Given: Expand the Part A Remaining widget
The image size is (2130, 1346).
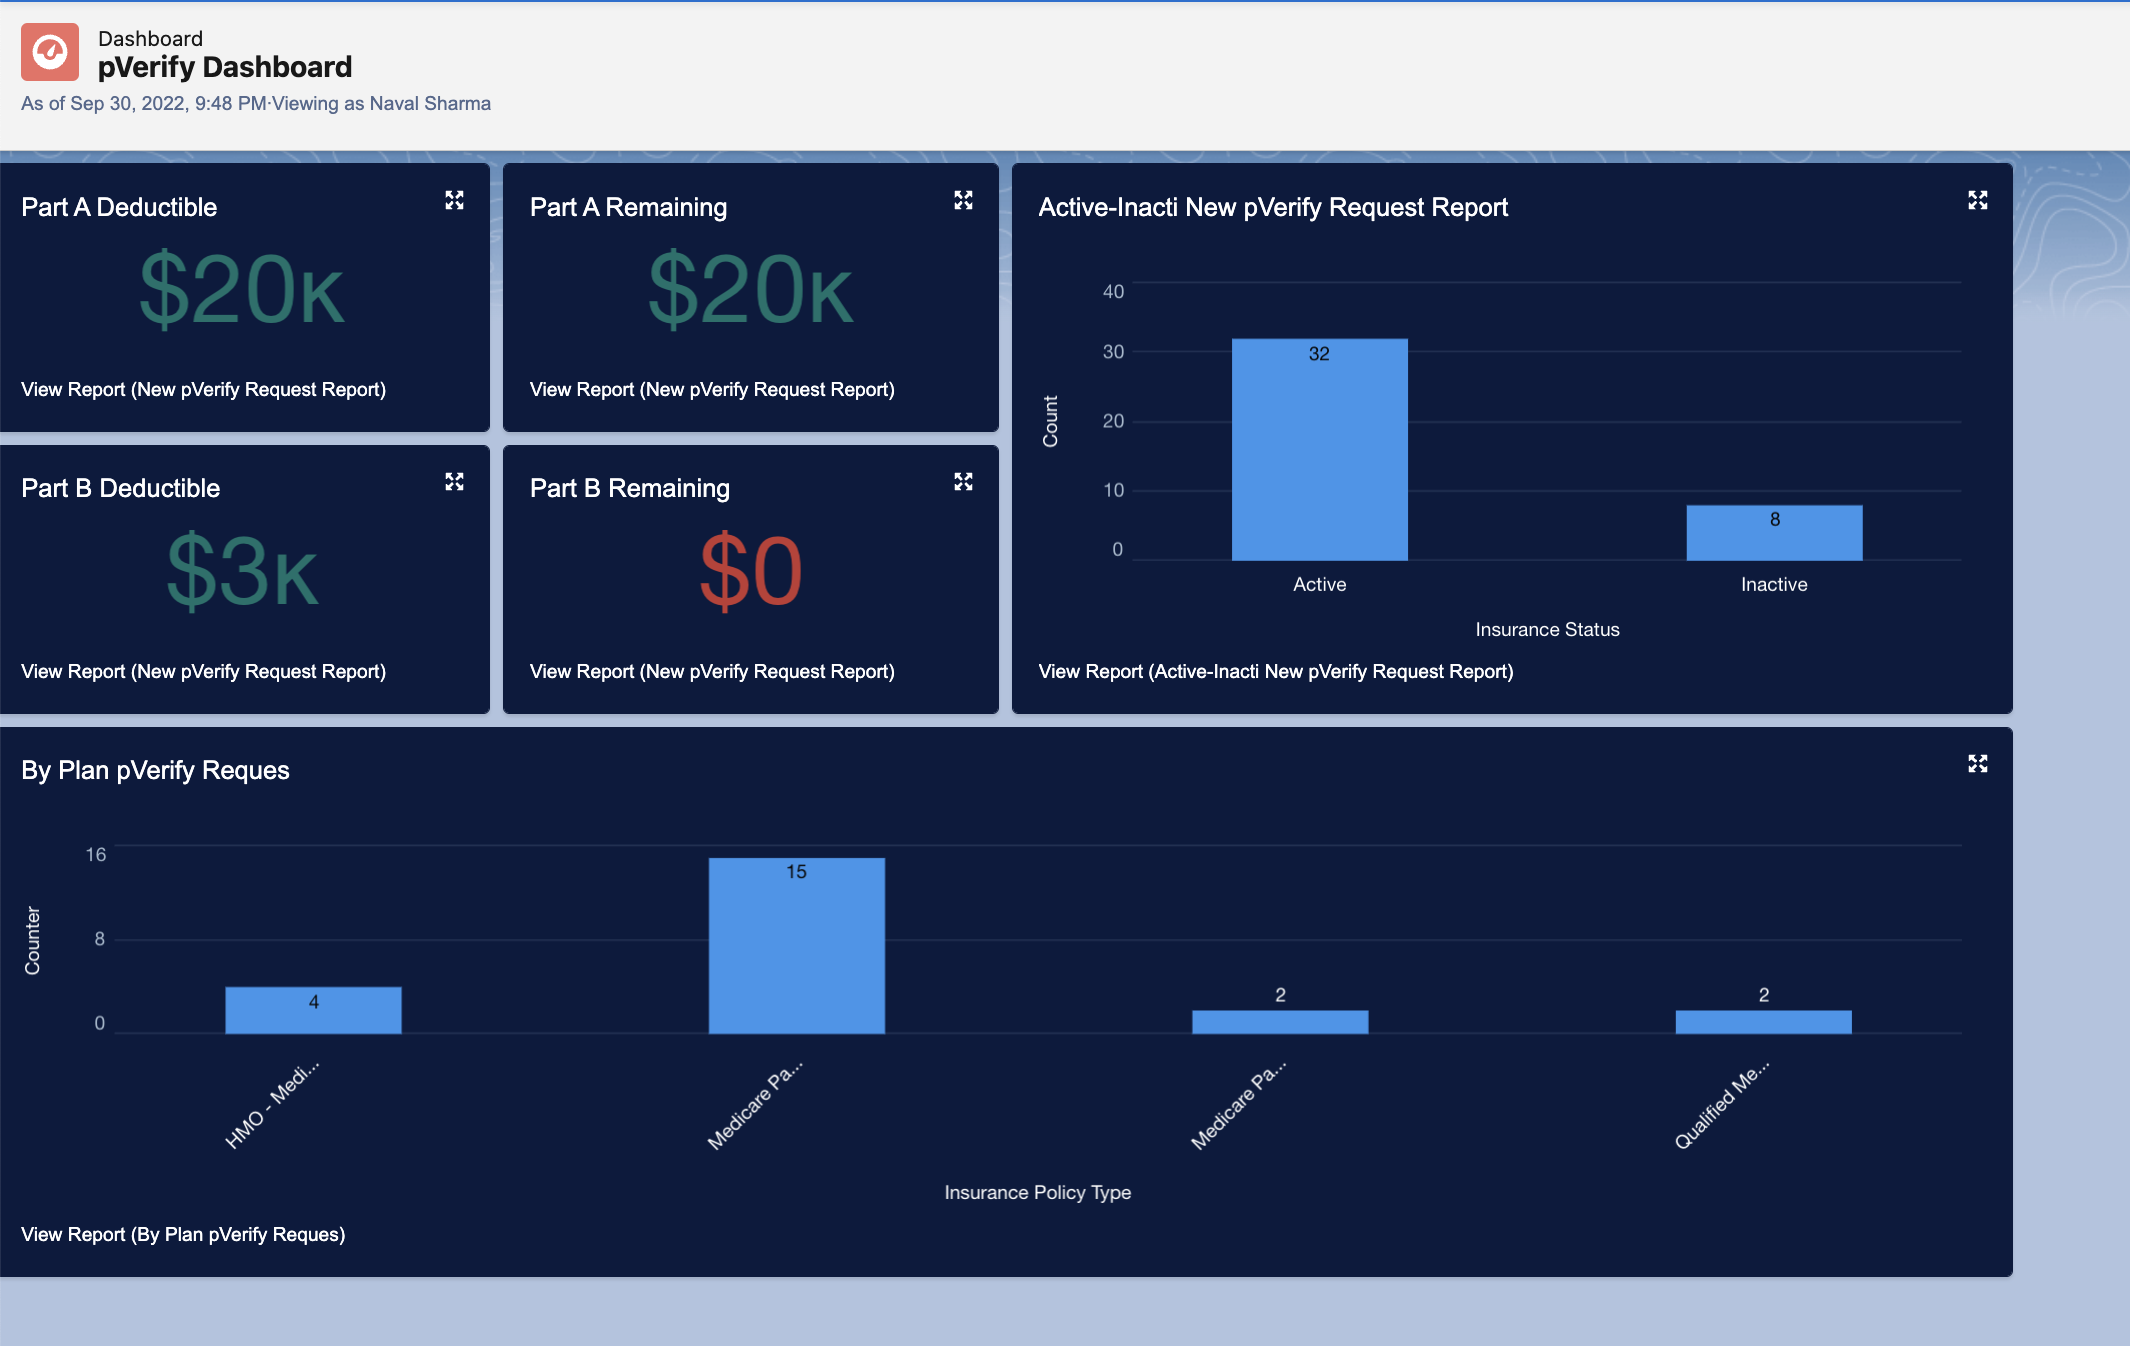Looking at the screenshot, I should (963, 200).
